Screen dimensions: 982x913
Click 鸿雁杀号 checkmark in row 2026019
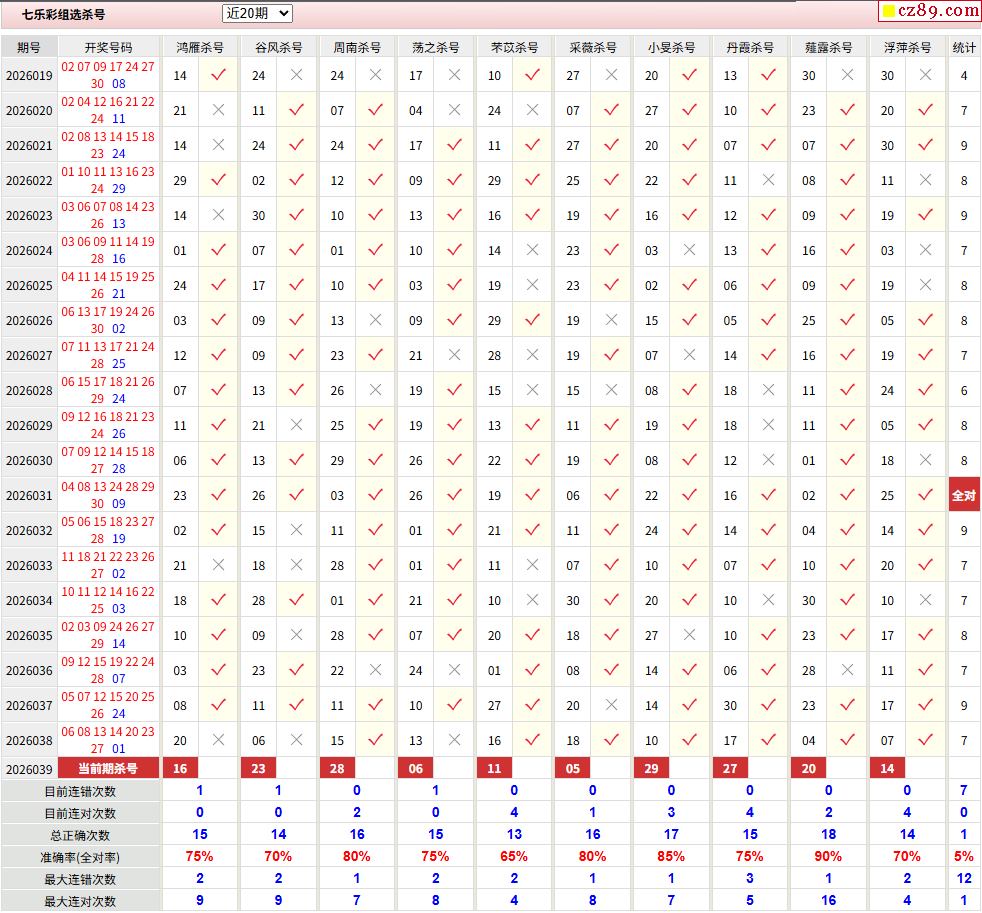coord(218,75)
